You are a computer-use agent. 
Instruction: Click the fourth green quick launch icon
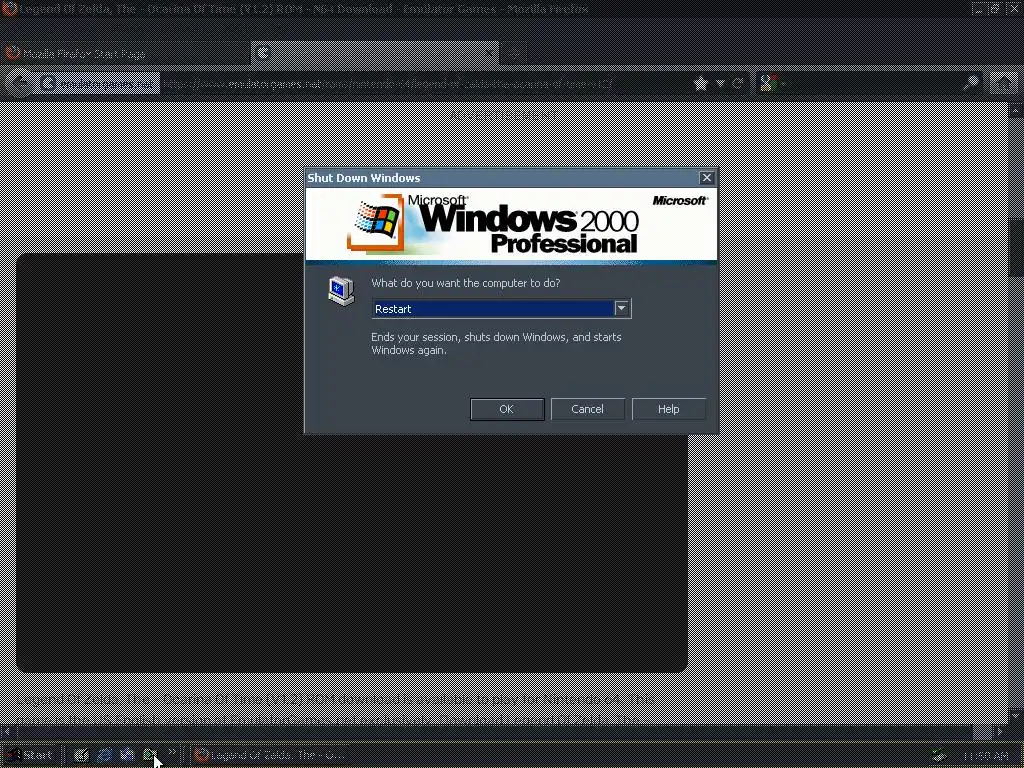(x=150, y=755)
